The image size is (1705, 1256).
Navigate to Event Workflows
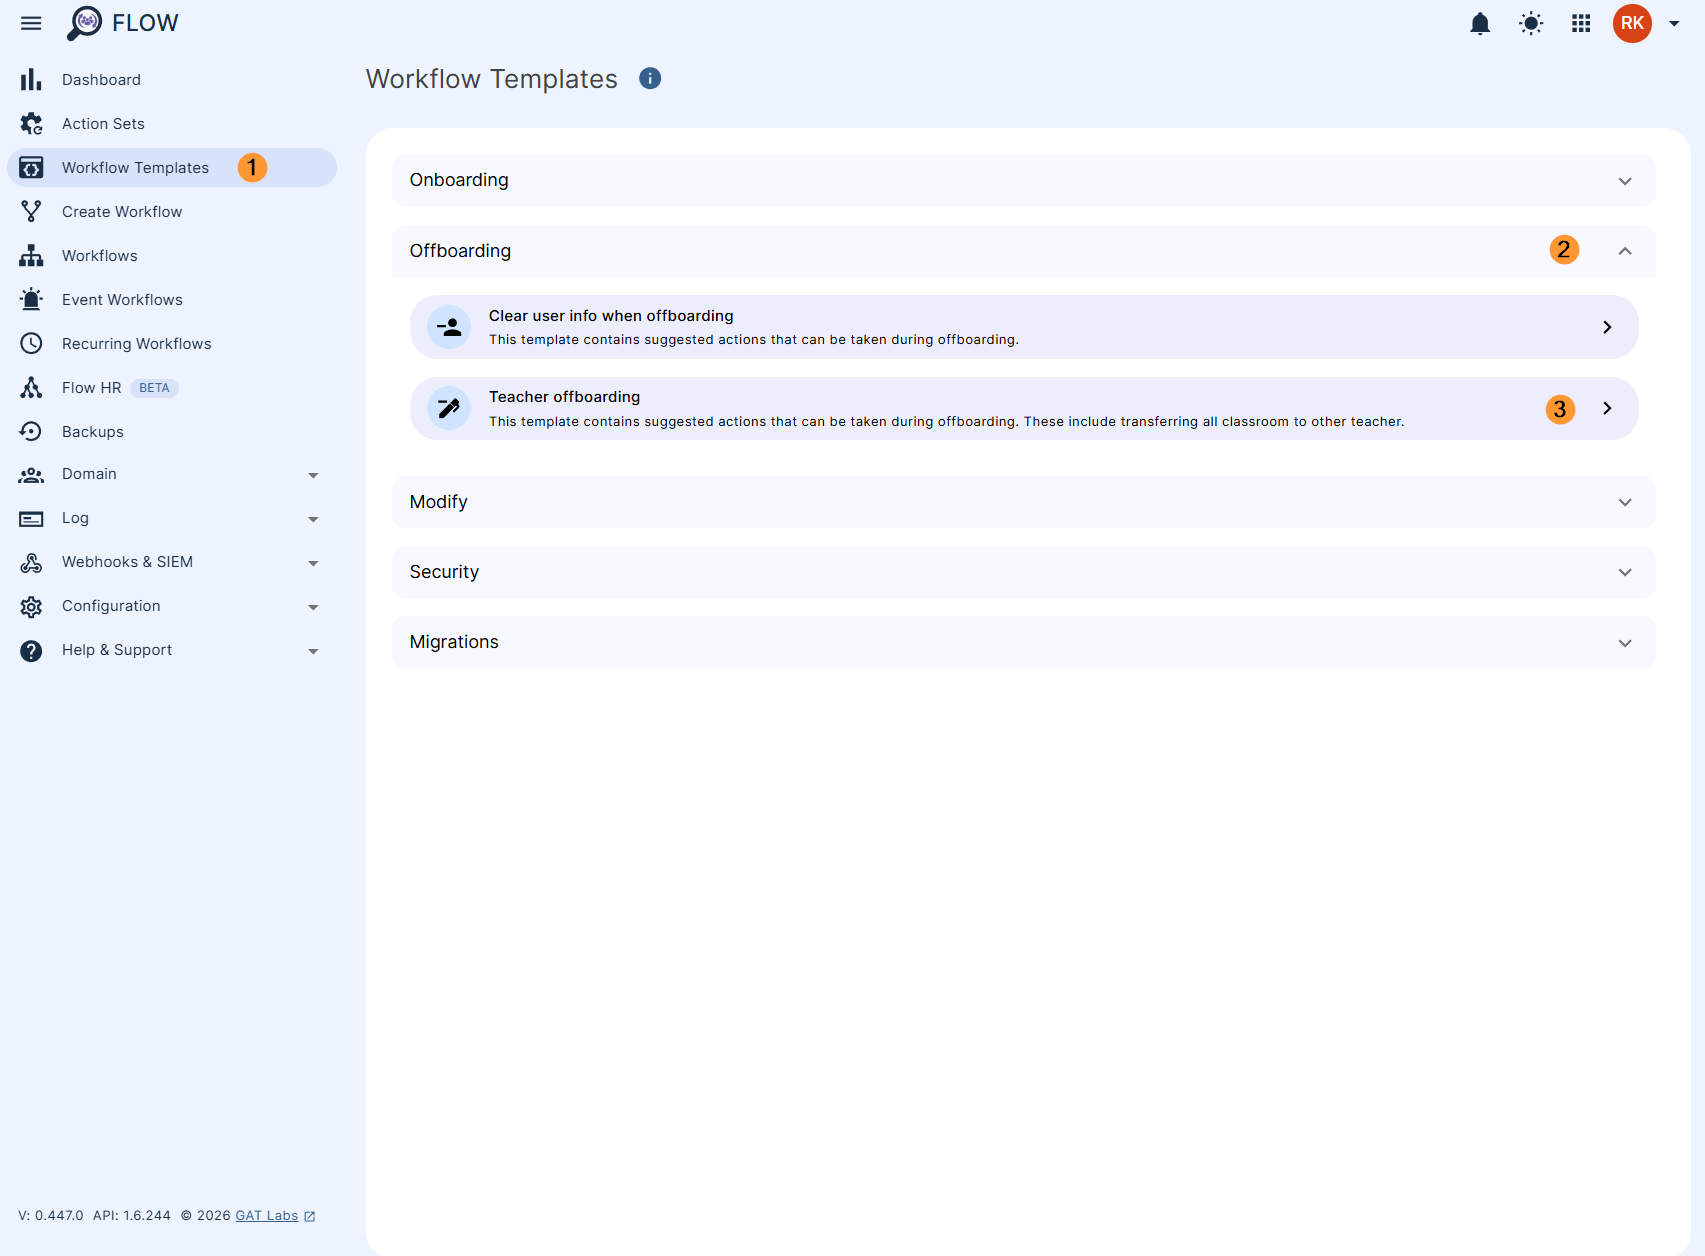[172, 299]
